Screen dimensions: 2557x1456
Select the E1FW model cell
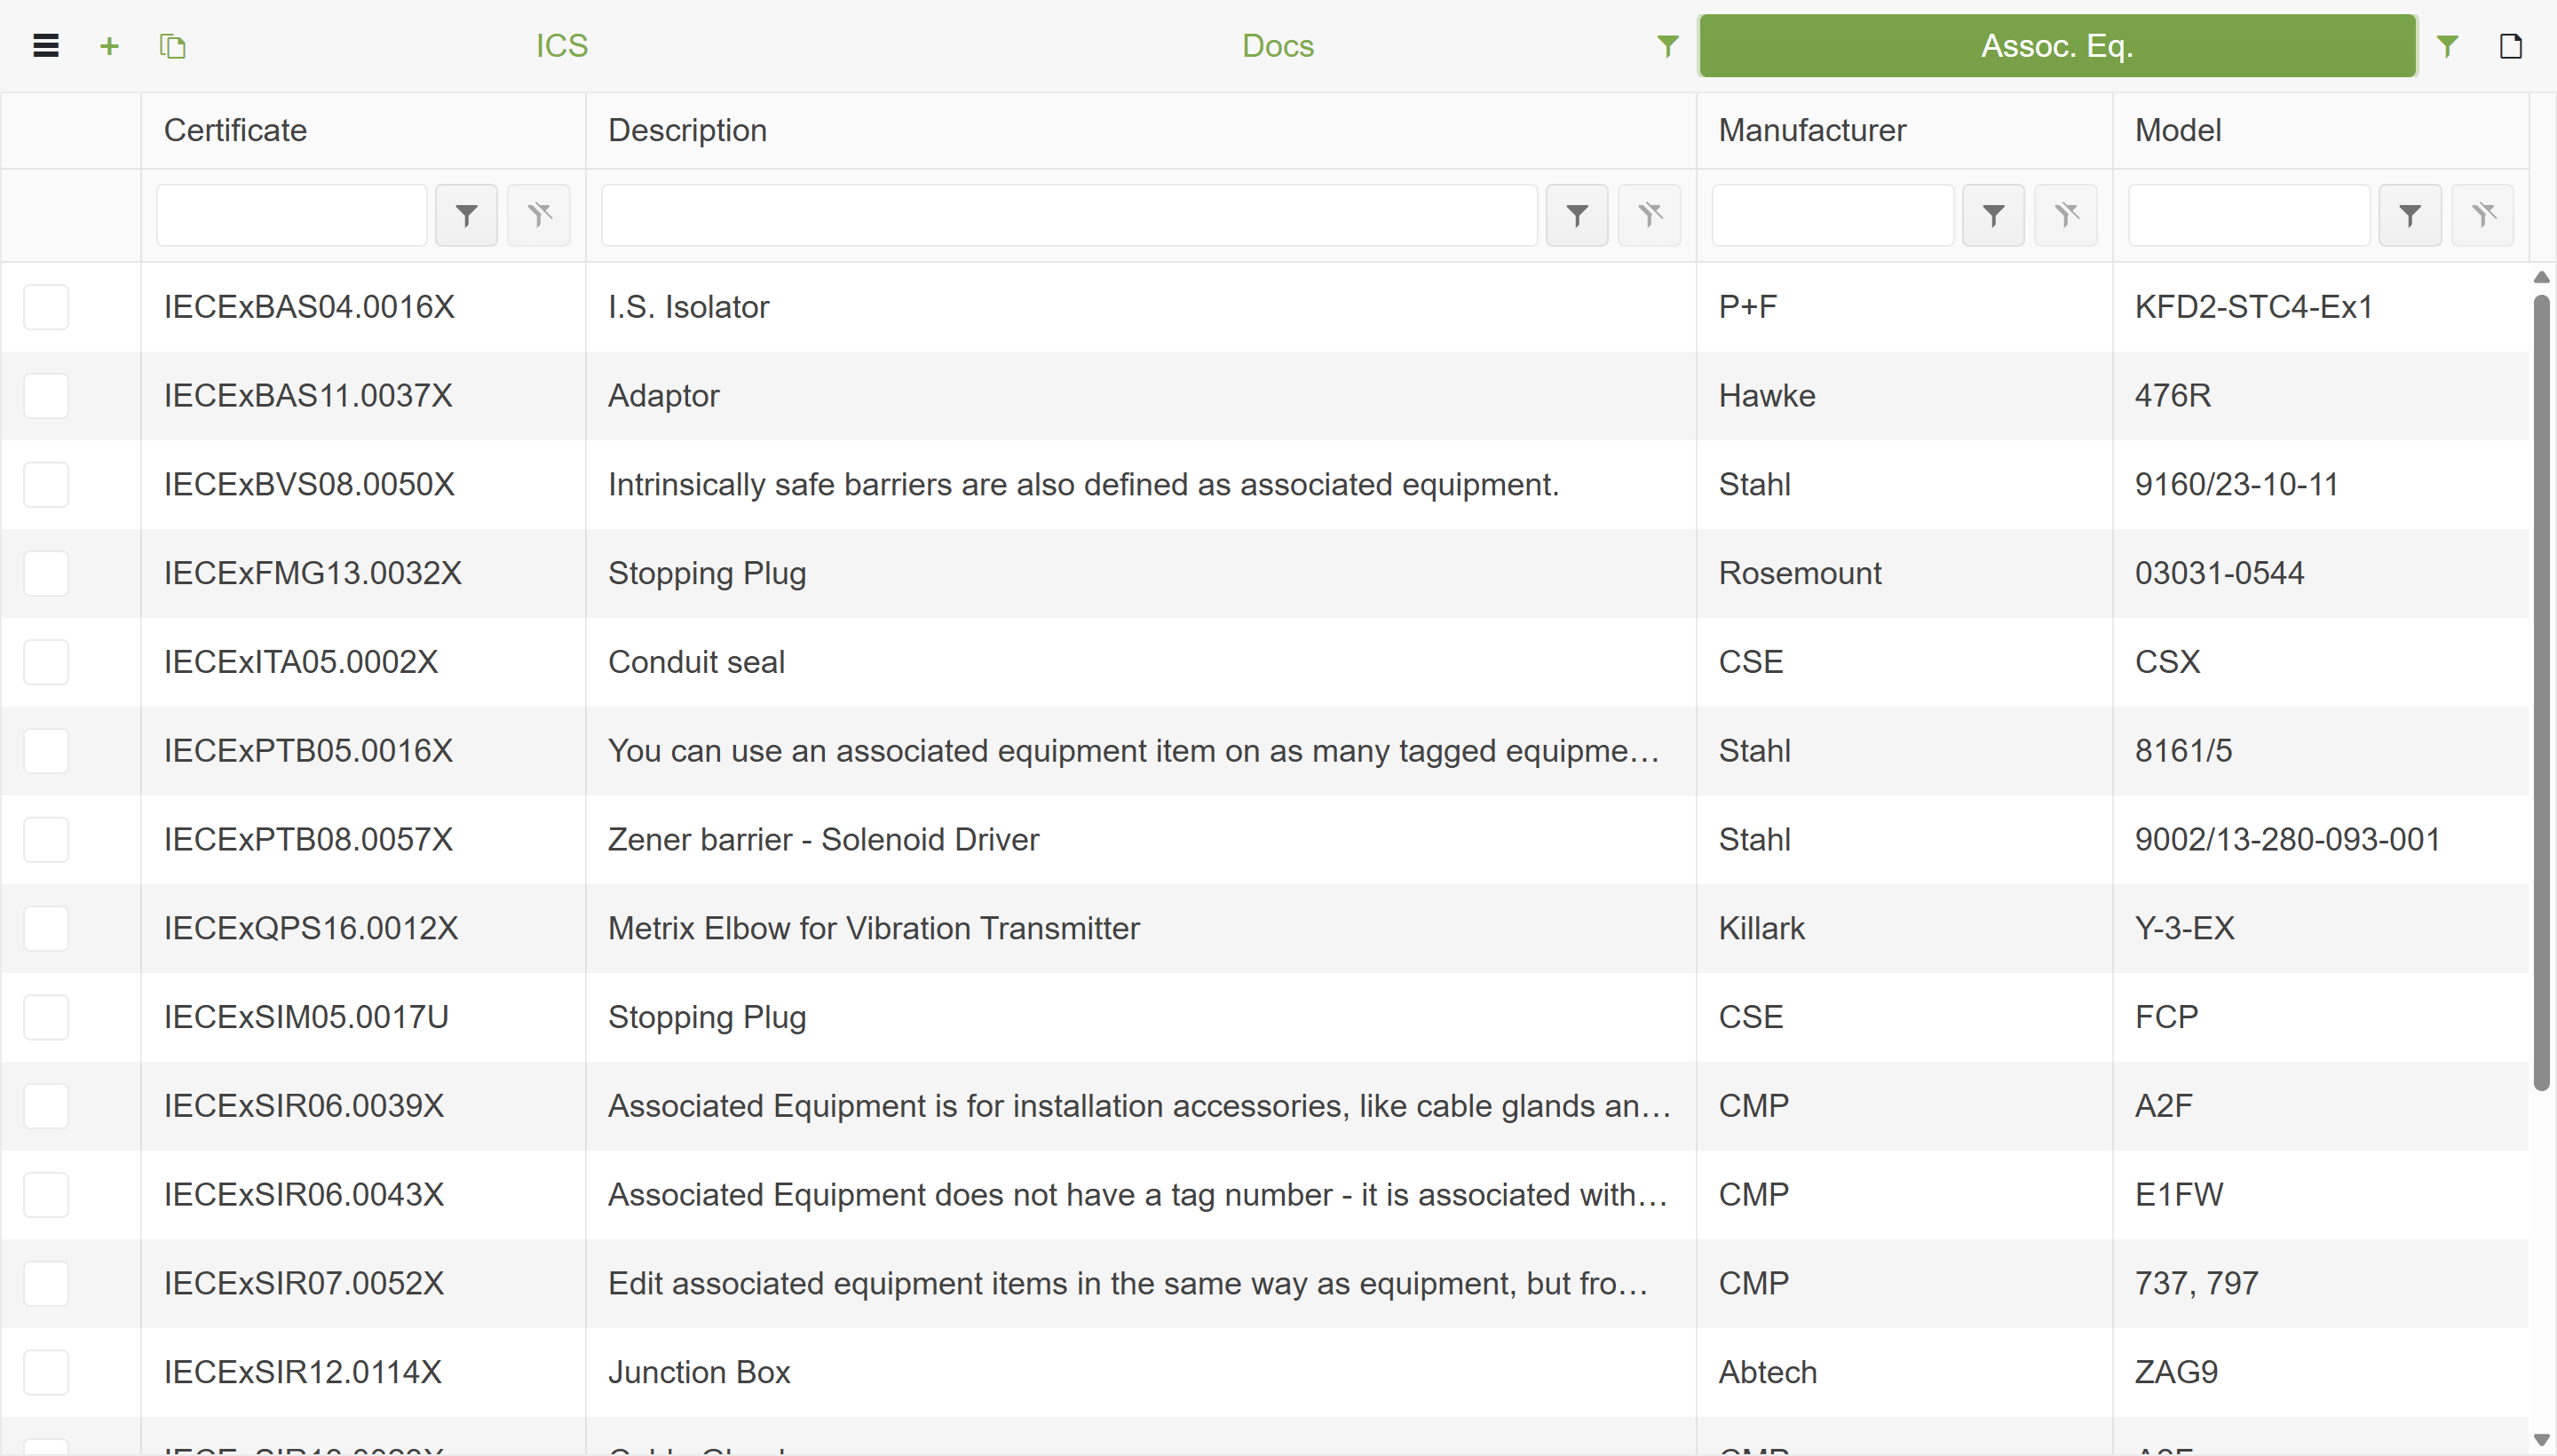tap(2321, 1195)
